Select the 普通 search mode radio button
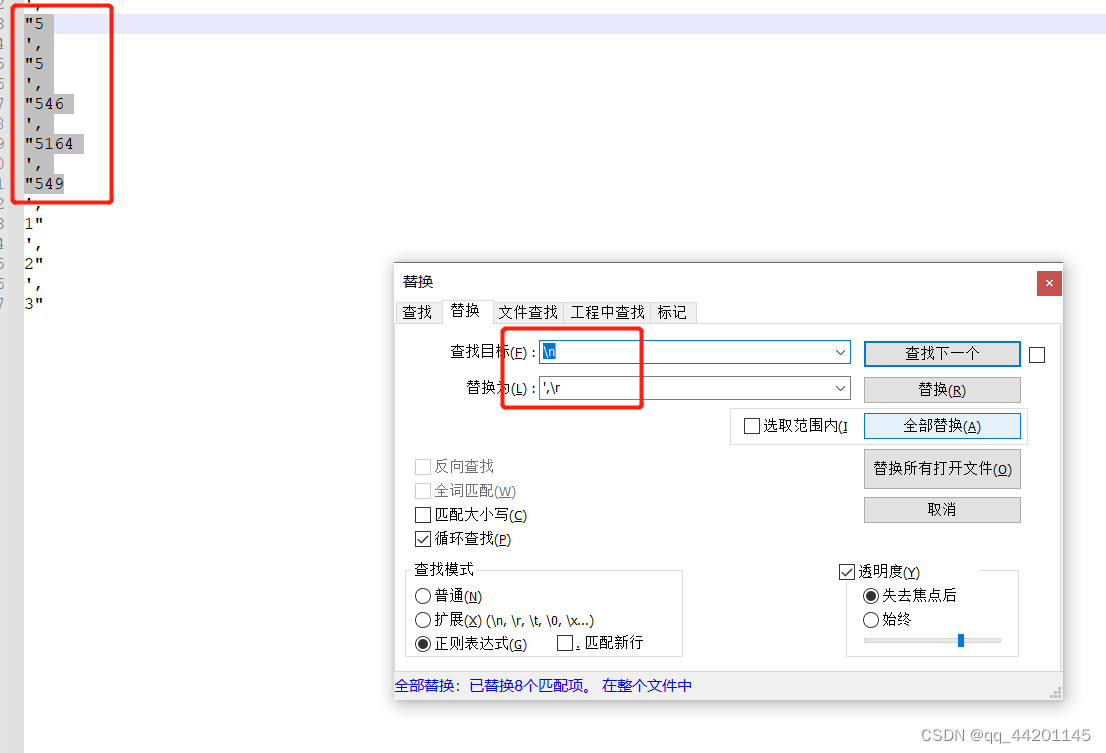Viewport: 1106px width, 753px height. click(x=423, y=595)
